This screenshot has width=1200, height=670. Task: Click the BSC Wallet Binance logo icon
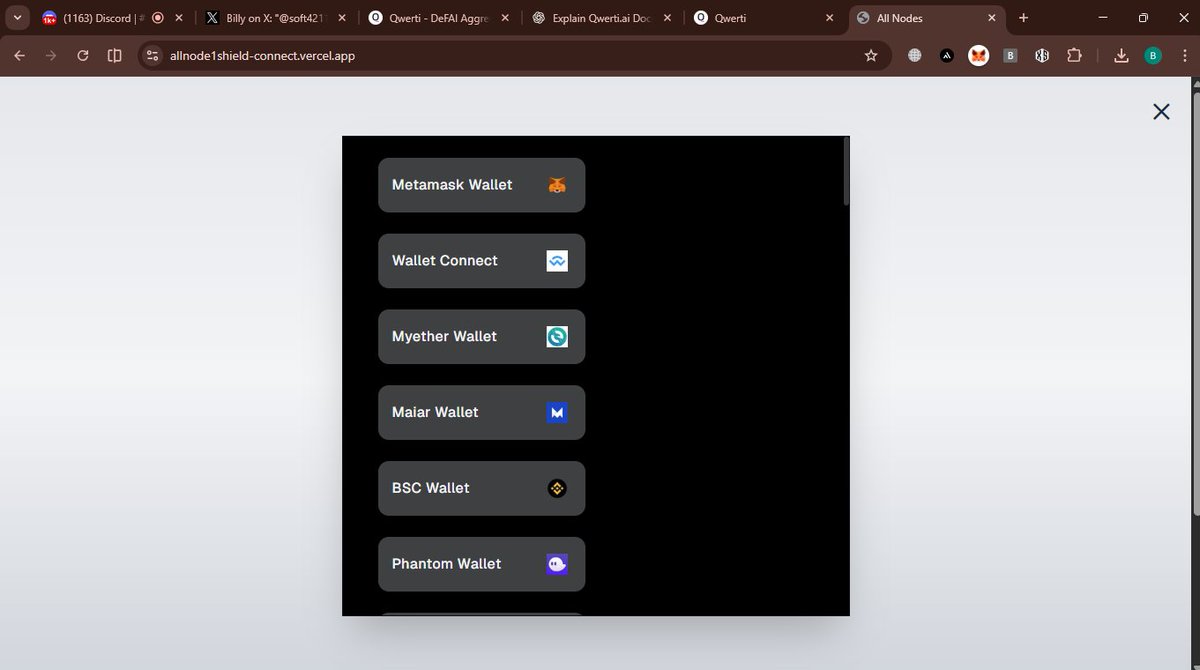[557, 488]
